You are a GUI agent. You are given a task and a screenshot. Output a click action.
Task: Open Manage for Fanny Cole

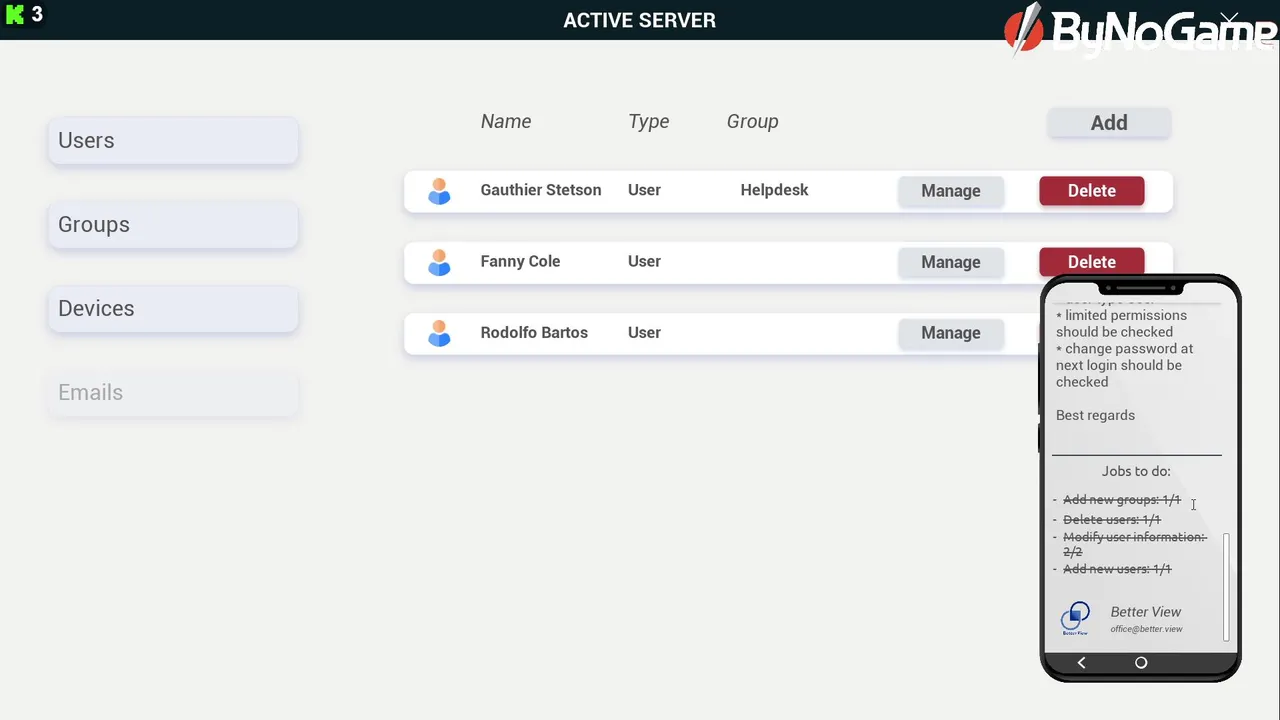pos(950,262)
